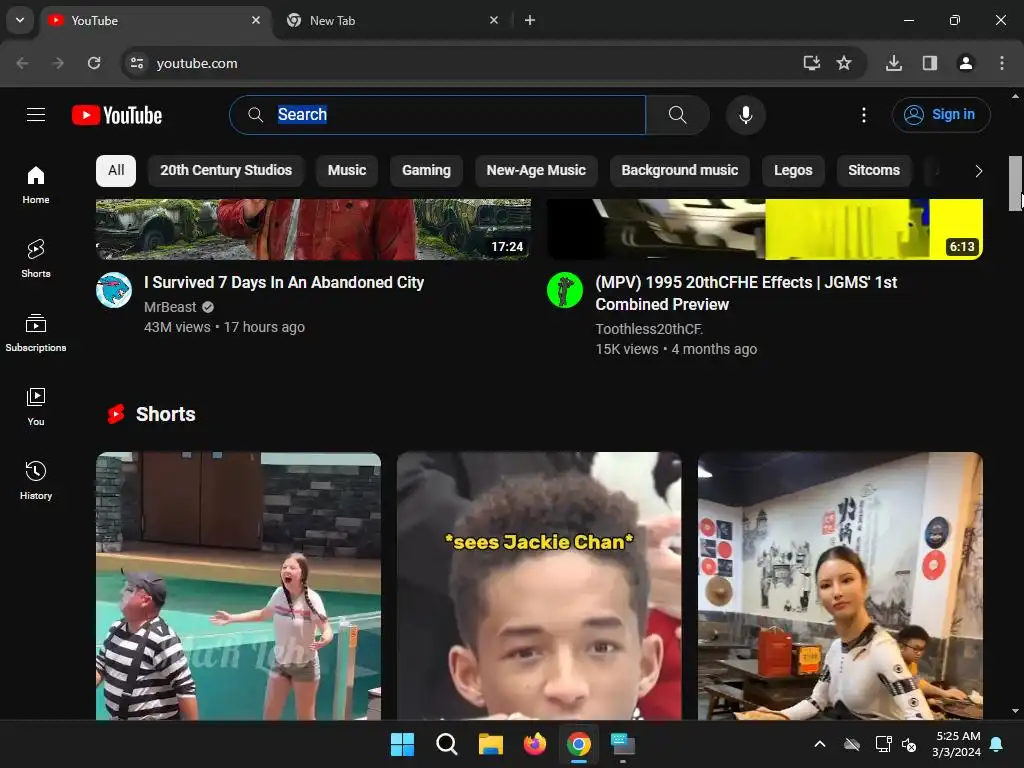Open the pool prank Short thumbnail
Screen dimensions: 1024x768
click(238, 586)
